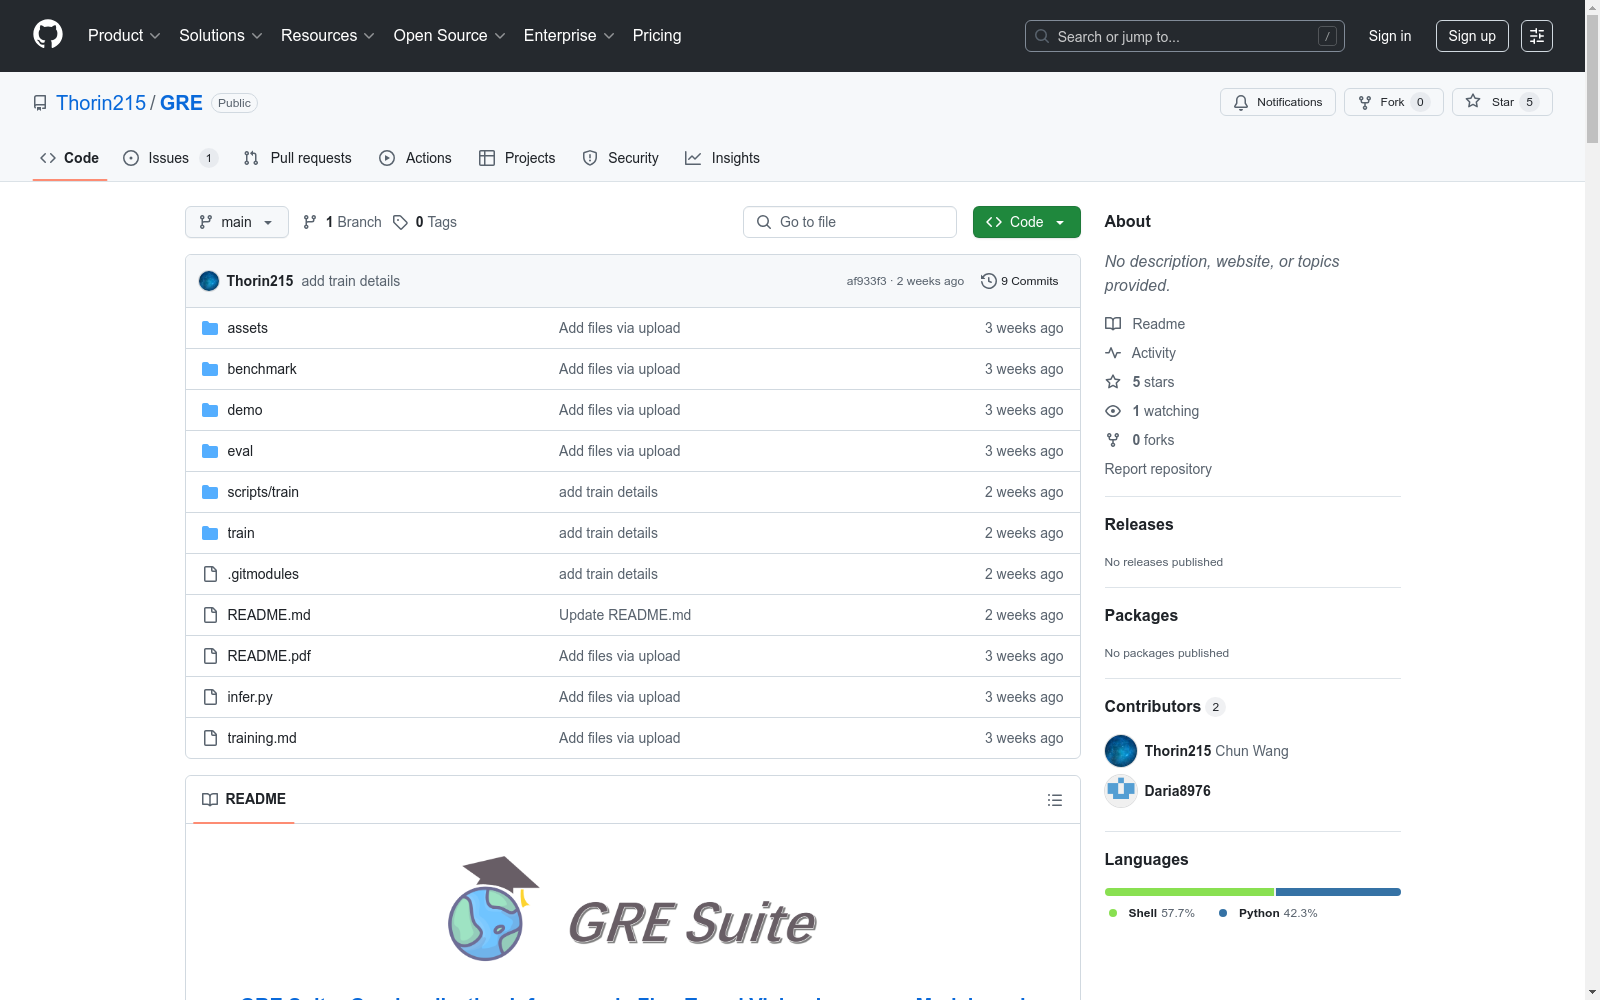Expand the Open Source menu

[x=450, y=36]
